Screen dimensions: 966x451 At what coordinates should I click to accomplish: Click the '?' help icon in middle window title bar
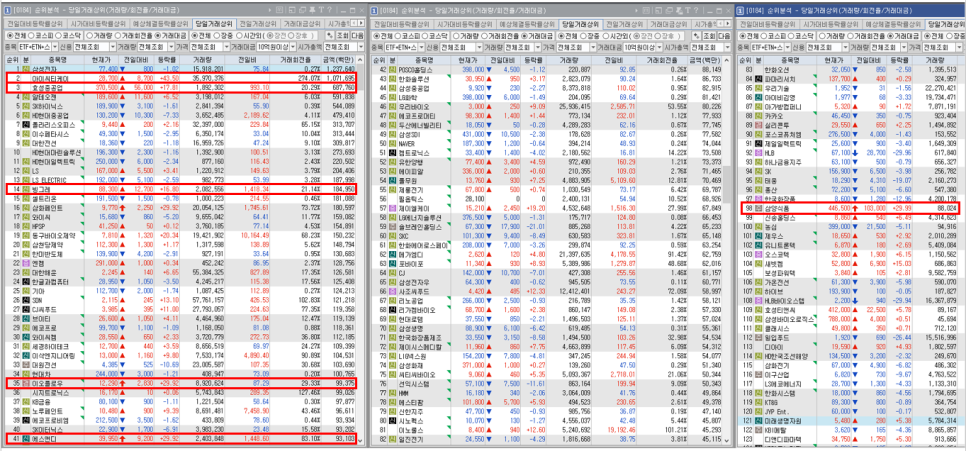point(696,10)
